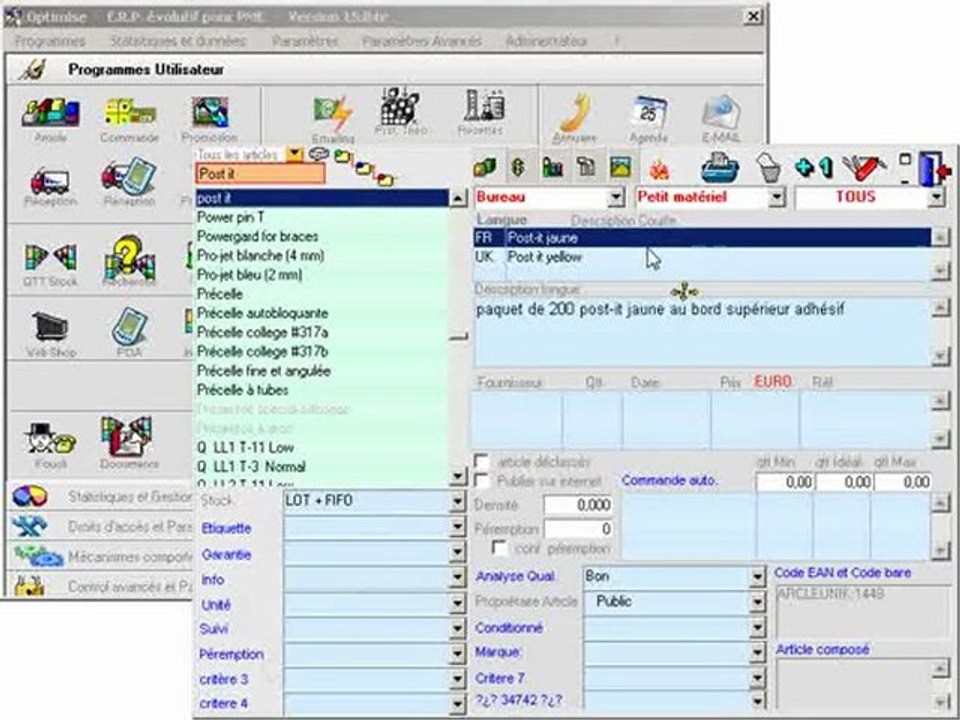This screenshot has height=720, width=960.
Task: Click the article list scroll-down arrow
Action: tap(458, 476)
